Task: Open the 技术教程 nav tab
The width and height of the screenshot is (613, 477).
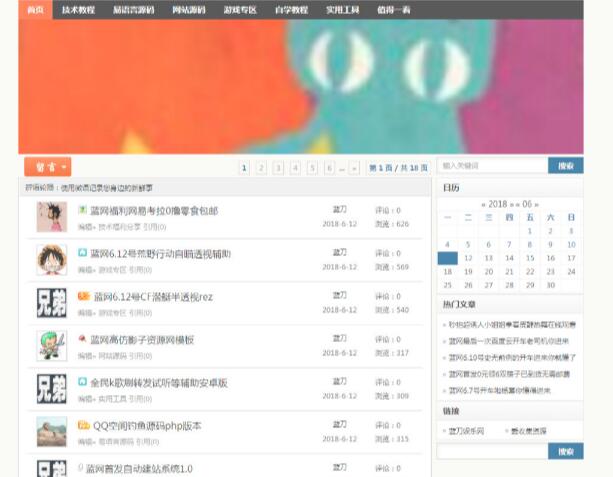Action: pyautogui.click(x=78, y=10)
